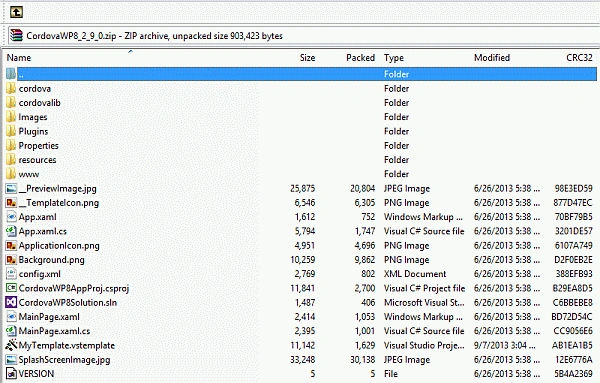Select file name App.xaml.cs
This screenshot has width=600, height=383.
(42, 231)
